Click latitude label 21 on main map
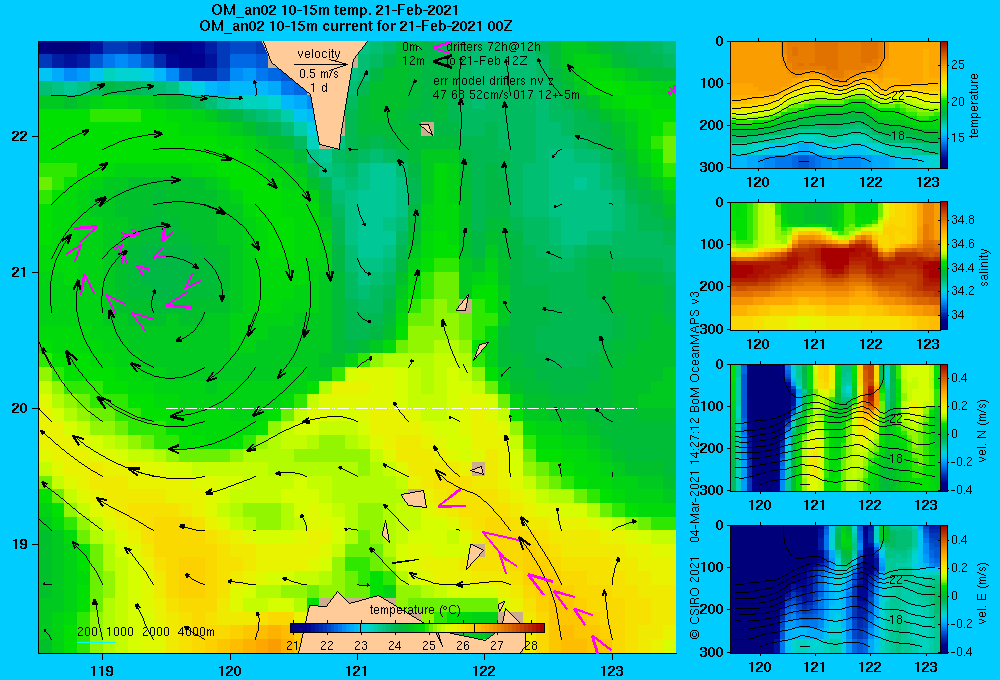Screen dimensions: 1000x680 pos(19,272)
